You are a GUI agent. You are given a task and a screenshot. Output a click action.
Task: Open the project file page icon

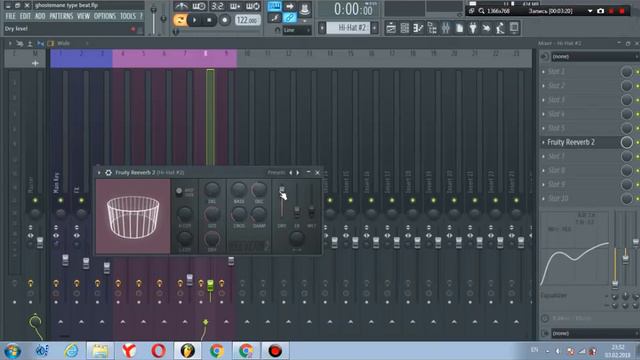point(459,28)
